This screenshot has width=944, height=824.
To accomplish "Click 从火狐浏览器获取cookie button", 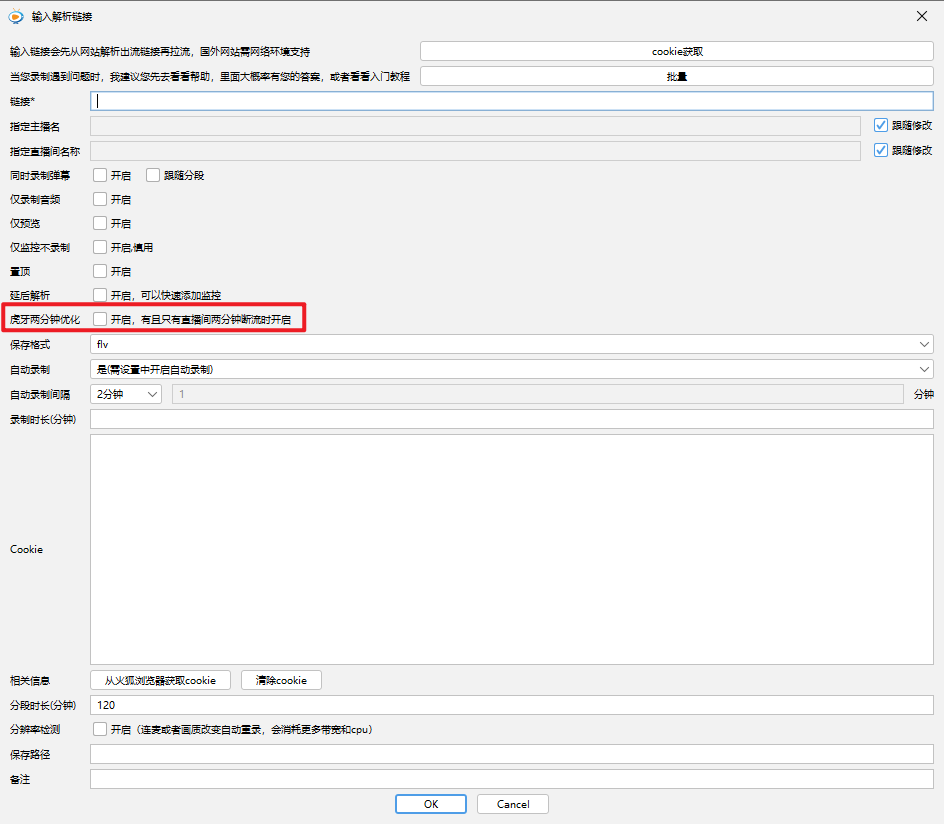I will point(160,679).
